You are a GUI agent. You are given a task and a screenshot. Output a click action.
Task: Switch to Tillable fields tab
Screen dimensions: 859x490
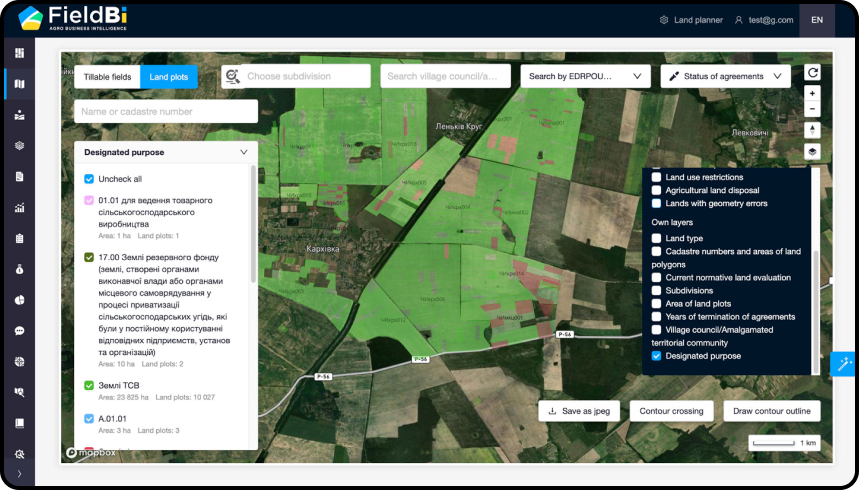pyautogui.click(x=107, y=77)
